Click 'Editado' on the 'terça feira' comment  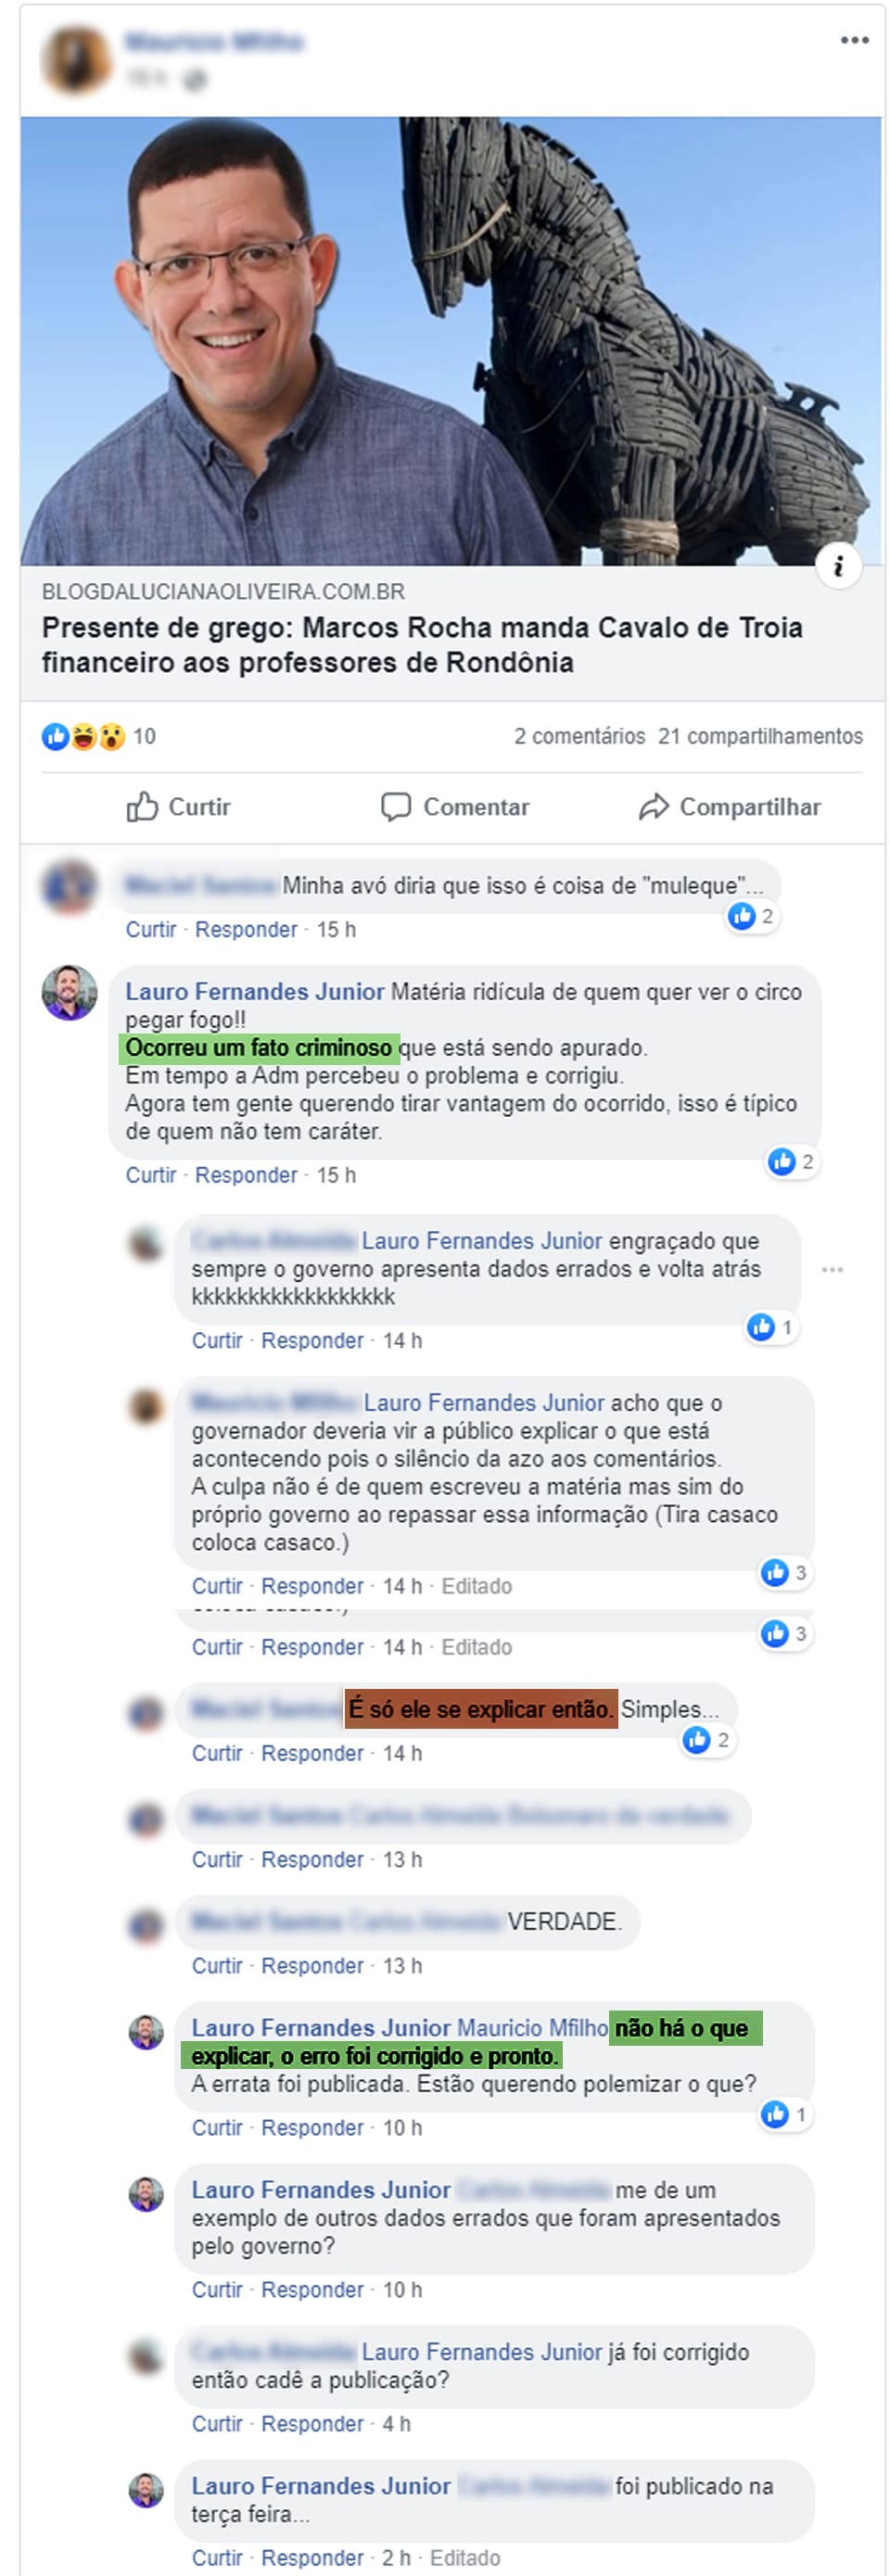(465, 2558)
